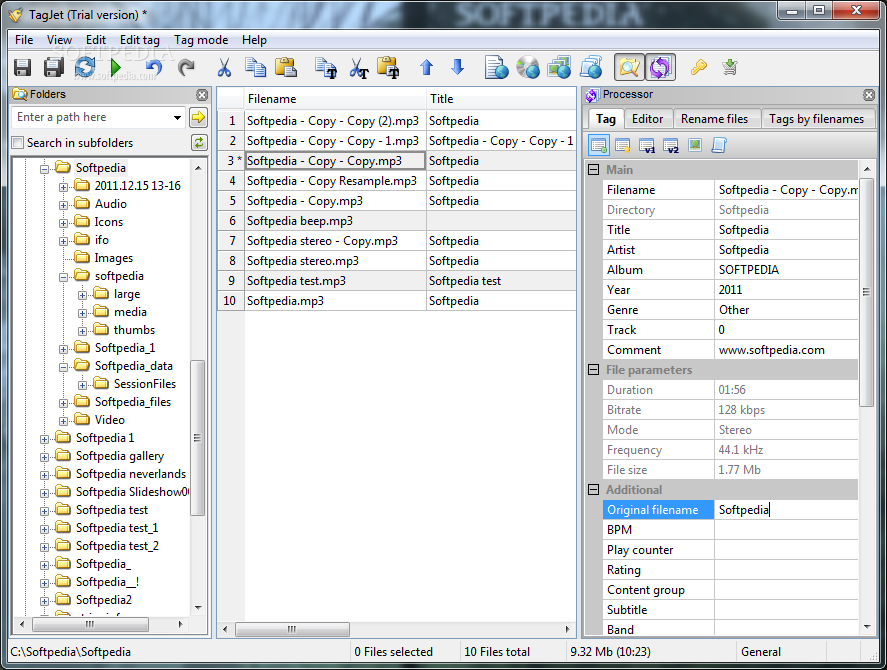Click the Copy tag icon with the T
Image resolution: width=887 pixels, height=670 pixels.
click(x=326, y=67)
